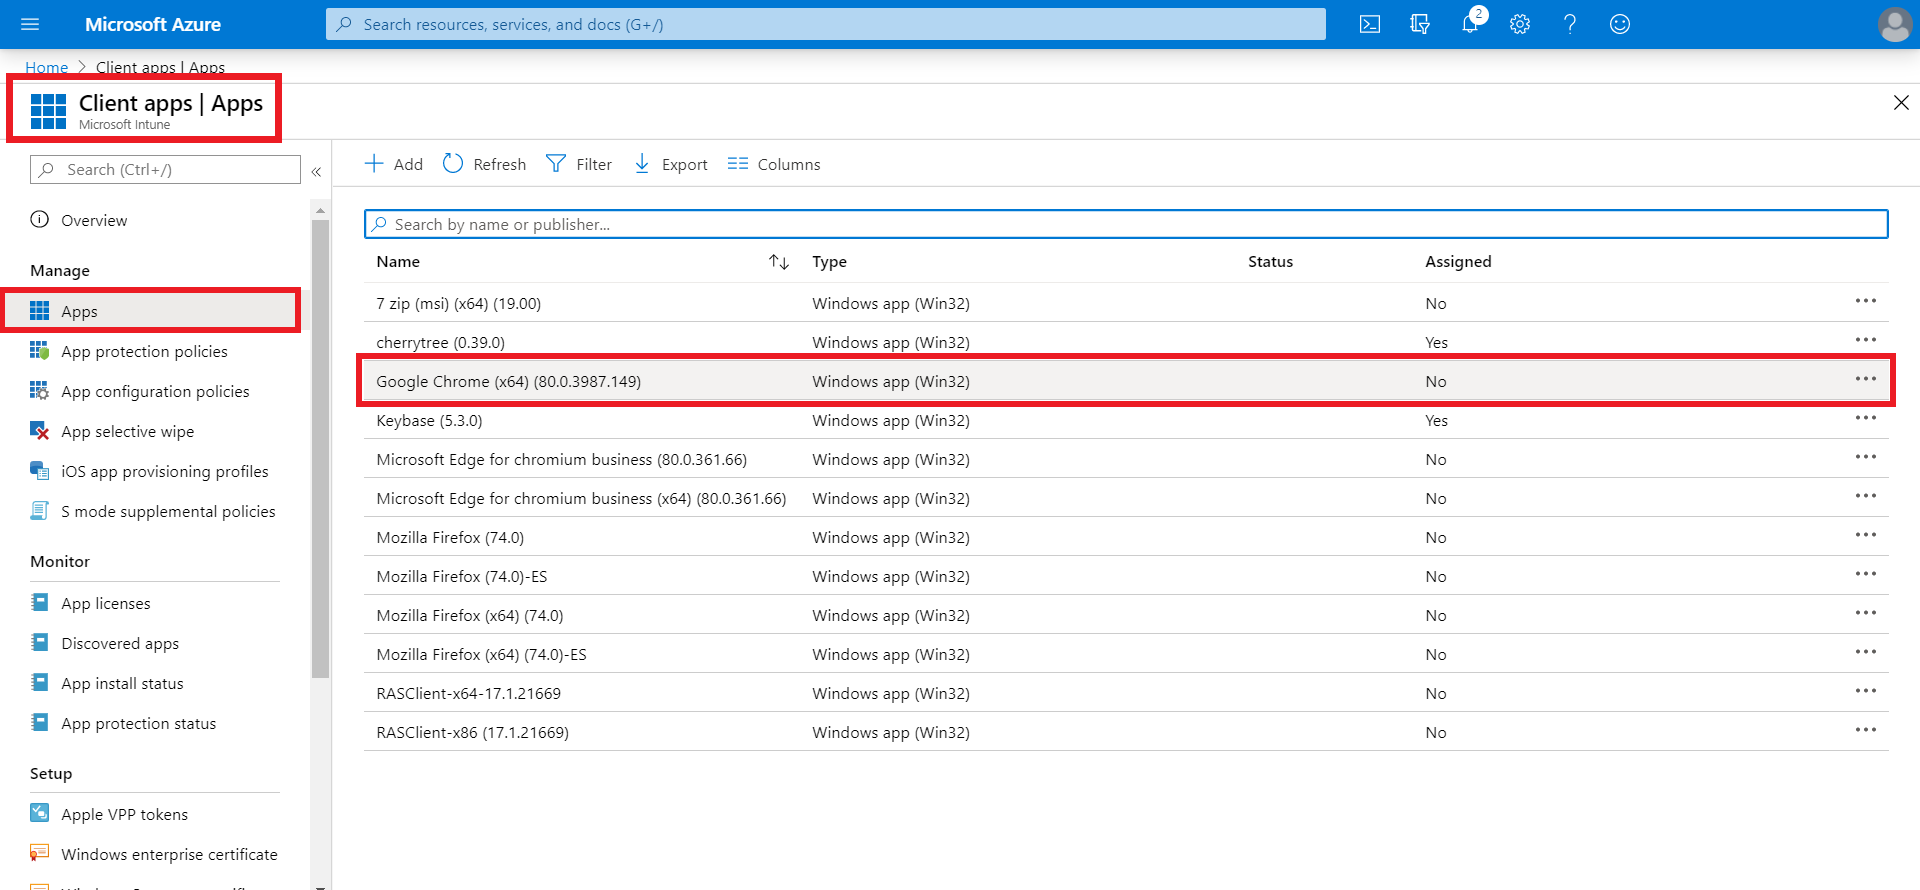
Task: Add a new app
Action: [394, 164]
